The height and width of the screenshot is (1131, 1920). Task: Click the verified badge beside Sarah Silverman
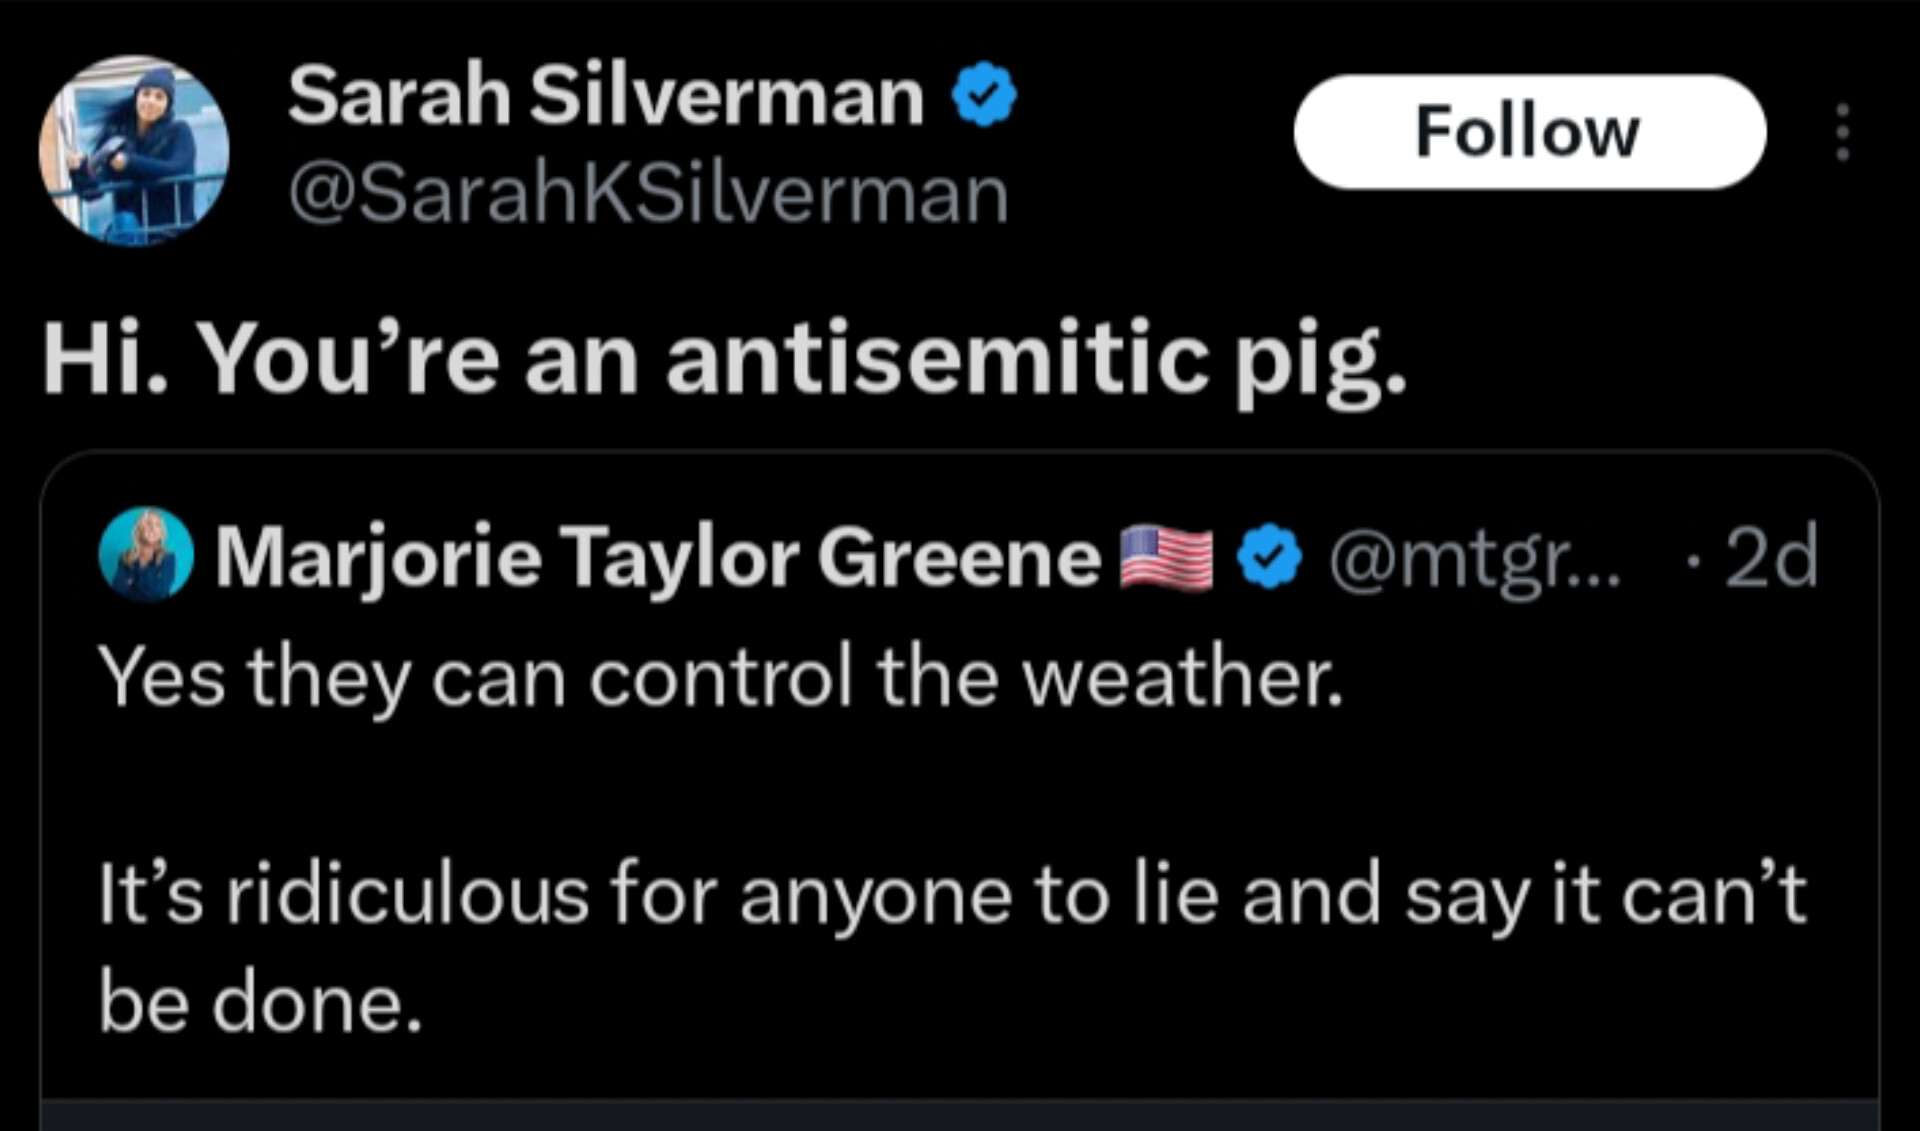984,94
